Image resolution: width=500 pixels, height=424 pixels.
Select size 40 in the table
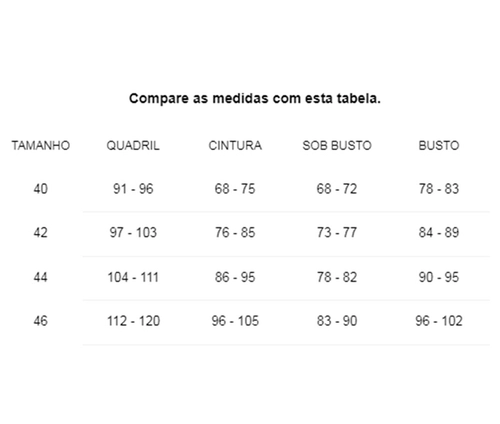point(41,189)
